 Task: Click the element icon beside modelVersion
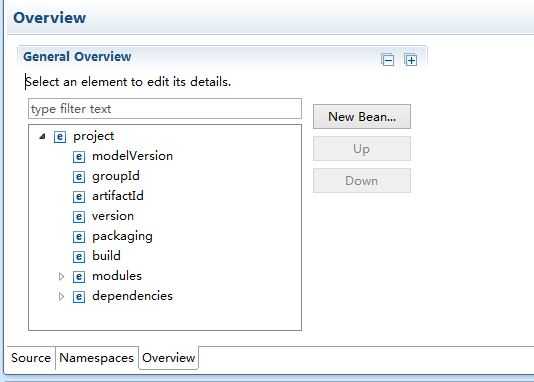point(79,157)
